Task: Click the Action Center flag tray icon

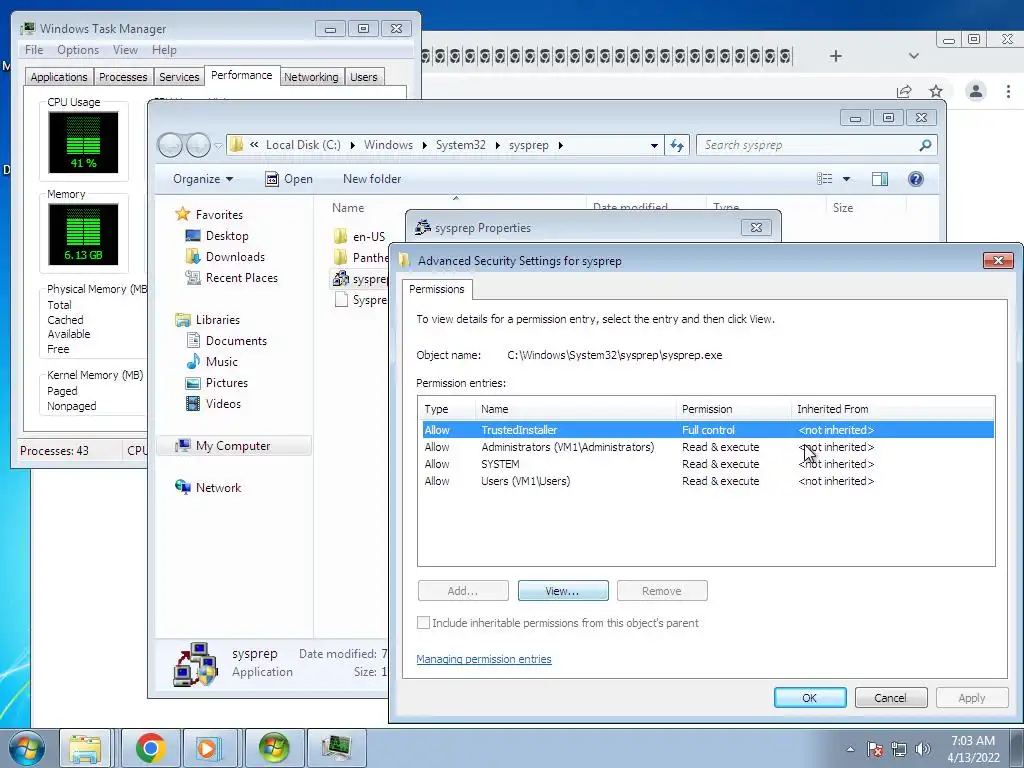Action: click(875, 749)
